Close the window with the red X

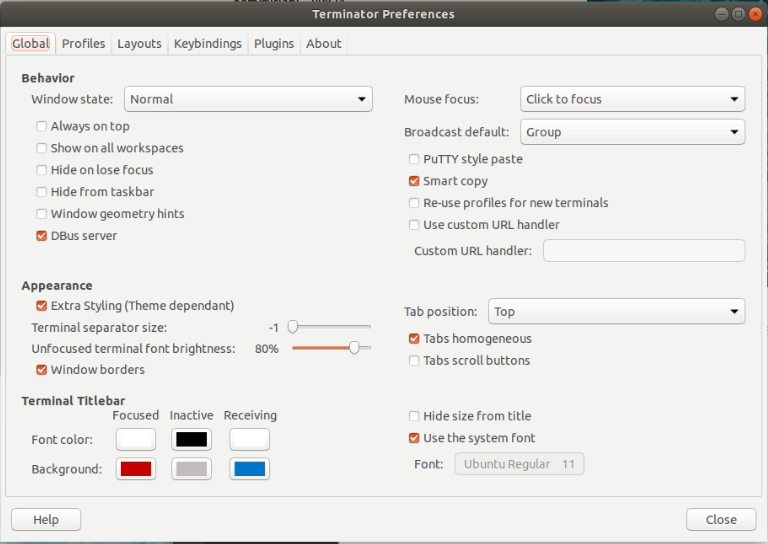755,14
